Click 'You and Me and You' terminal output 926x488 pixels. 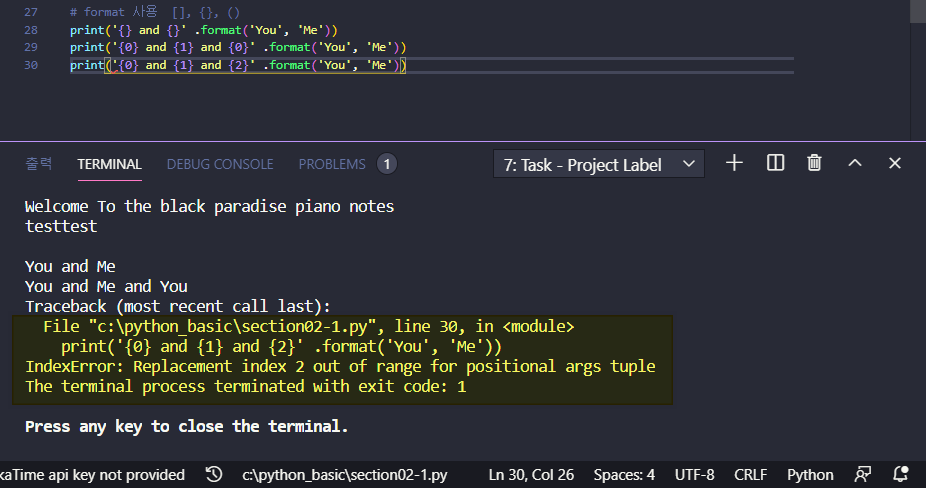pyautogui.click(x=106, y=287)
